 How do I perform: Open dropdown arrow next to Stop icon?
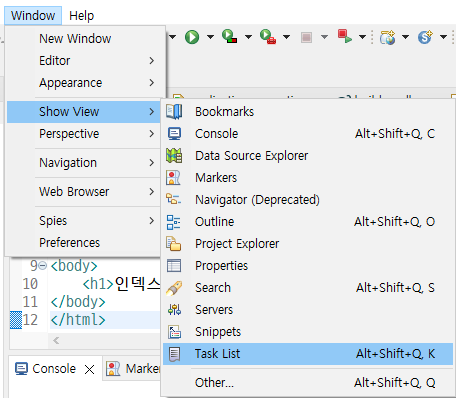[x=324, y=37]
